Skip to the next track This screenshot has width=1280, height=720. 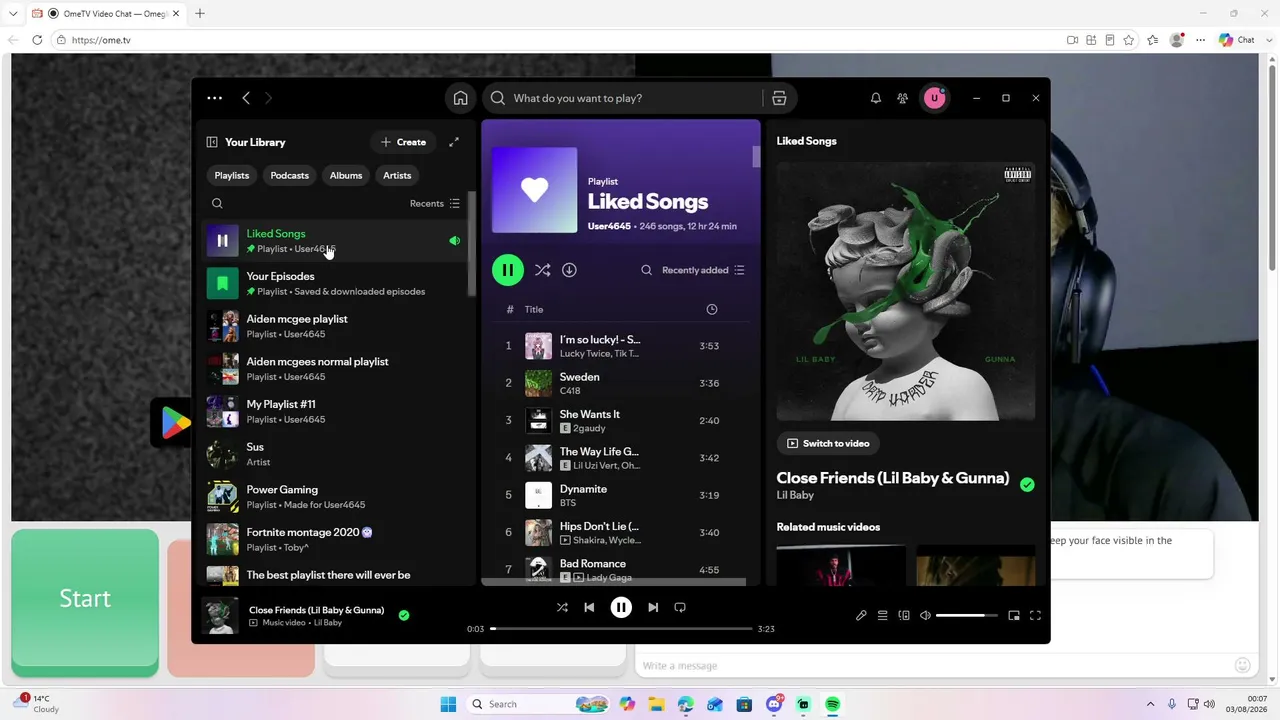click(653, 607)
